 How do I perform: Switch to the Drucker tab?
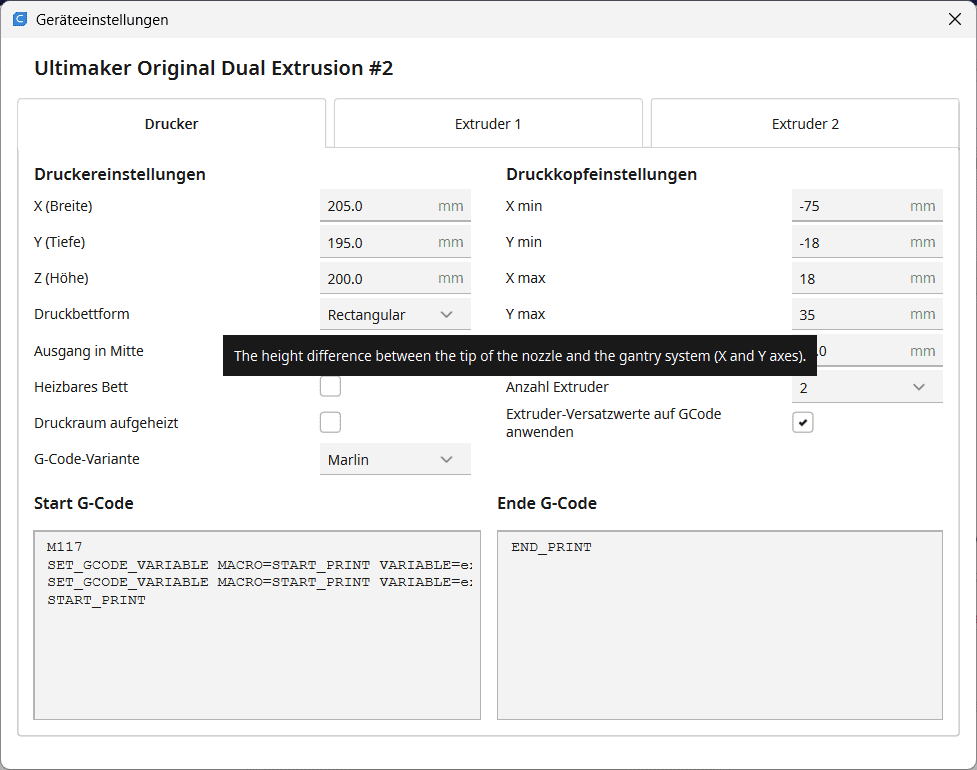click(171, 123)
